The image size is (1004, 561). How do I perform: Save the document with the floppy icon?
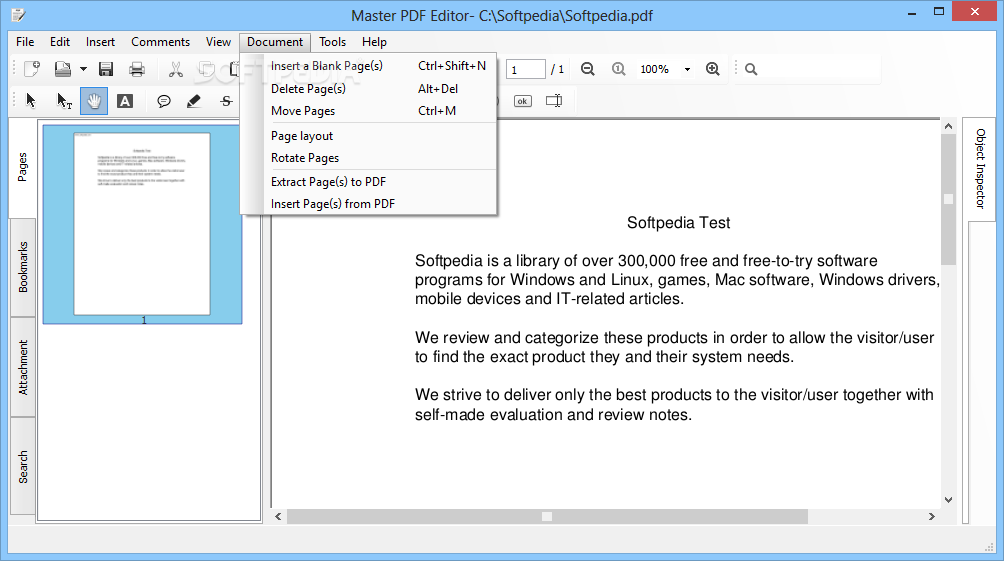click(106, 69)
